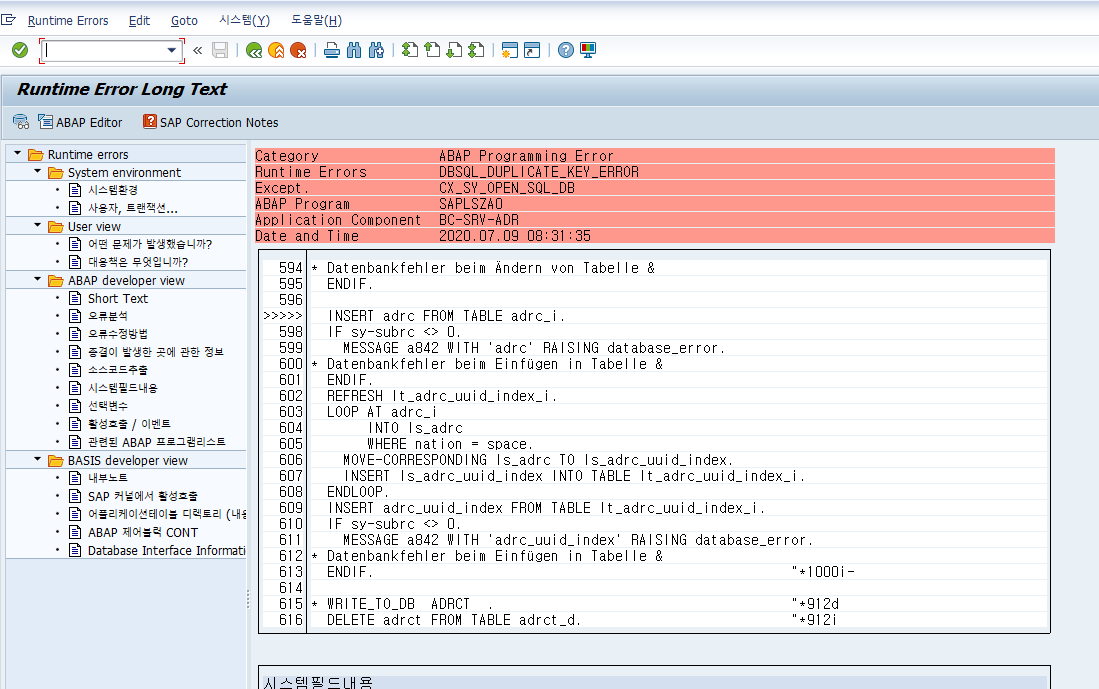Click the red Cancel icon
The image size is (1099, 689).
(299, 50)
